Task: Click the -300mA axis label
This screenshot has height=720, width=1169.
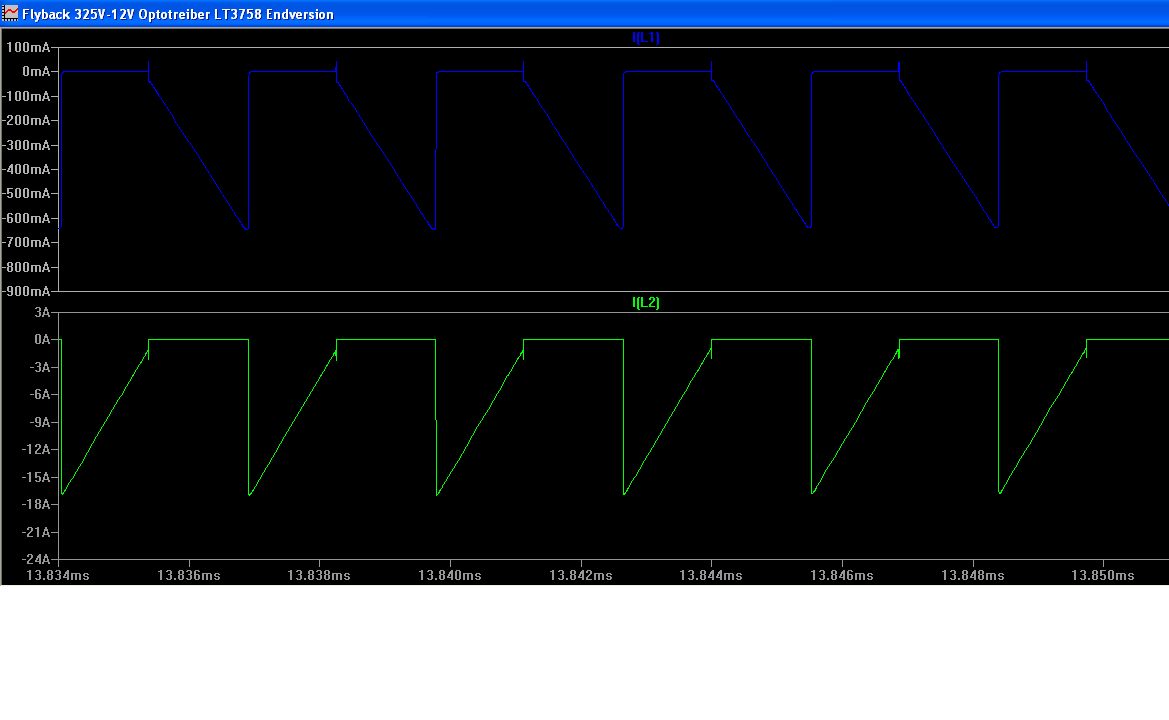Action: [25, 145]
